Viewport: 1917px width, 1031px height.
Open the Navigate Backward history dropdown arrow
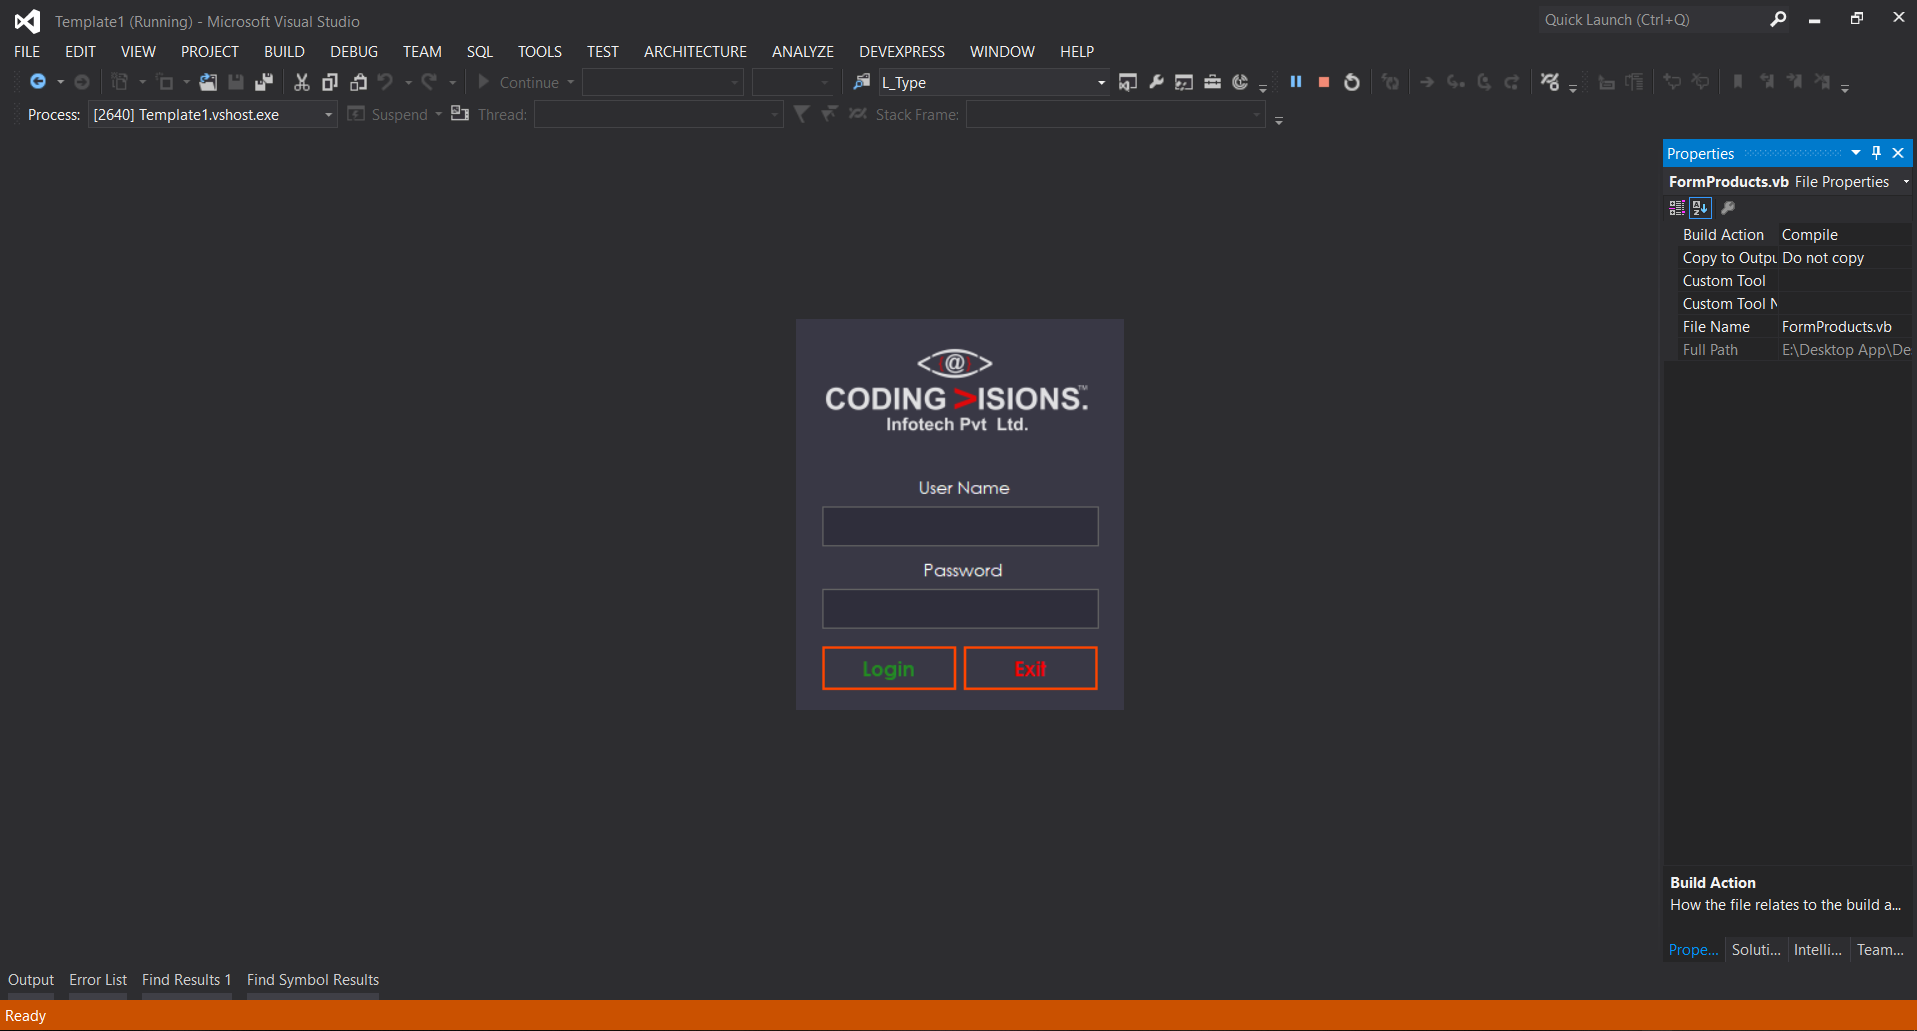(x=60, y=82)
